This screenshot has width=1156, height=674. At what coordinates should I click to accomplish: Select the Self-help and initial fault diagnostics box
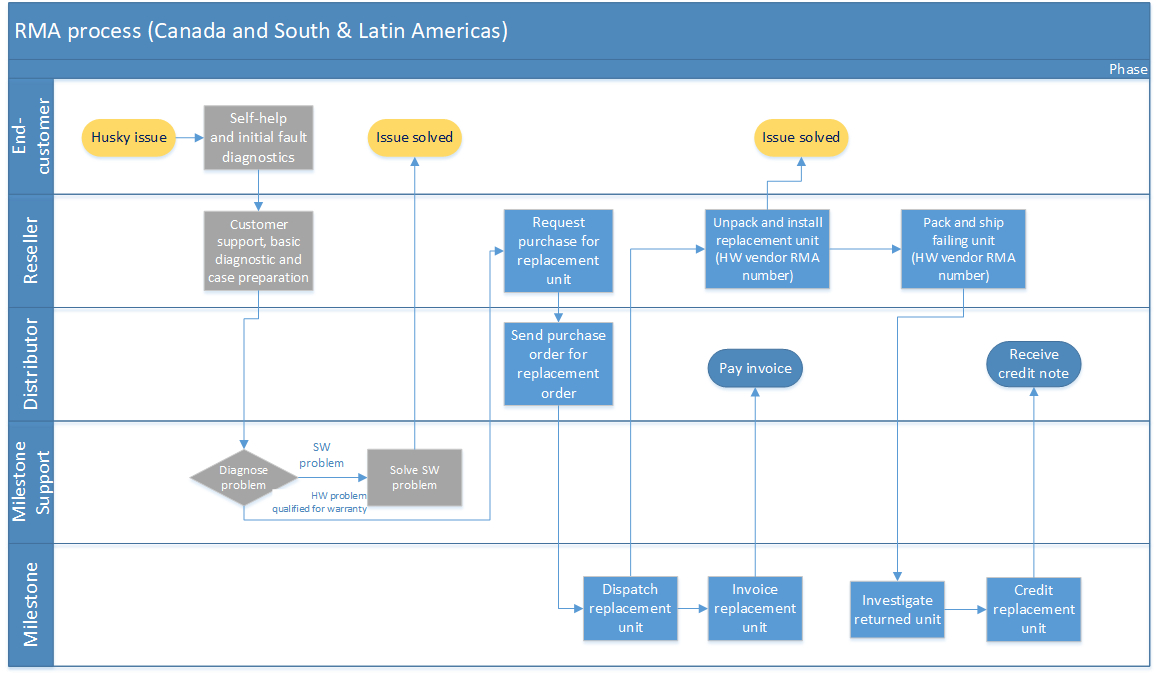[x=258, y=138]
